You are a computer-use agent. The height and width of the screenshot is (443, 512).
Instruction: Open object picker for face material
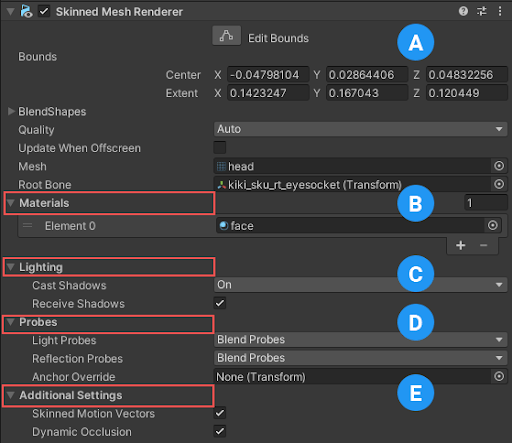coord(493,225)
